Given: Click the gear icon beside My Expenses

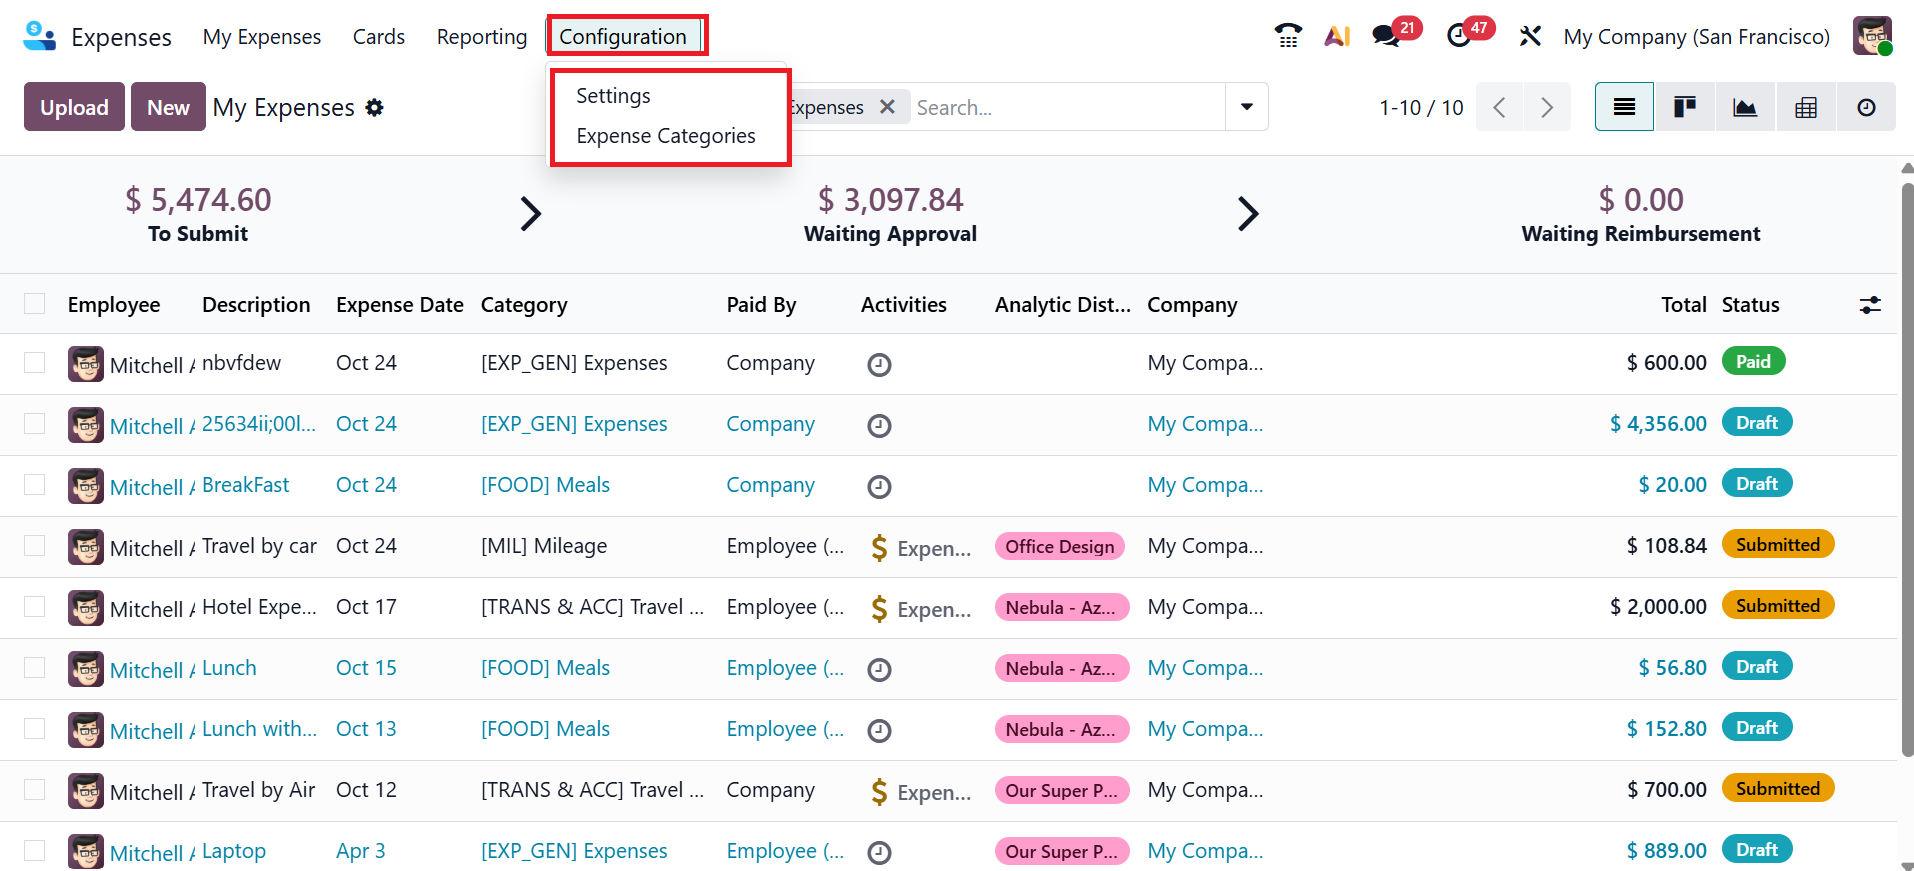Looking at the screenshot, I should [374, 108].
